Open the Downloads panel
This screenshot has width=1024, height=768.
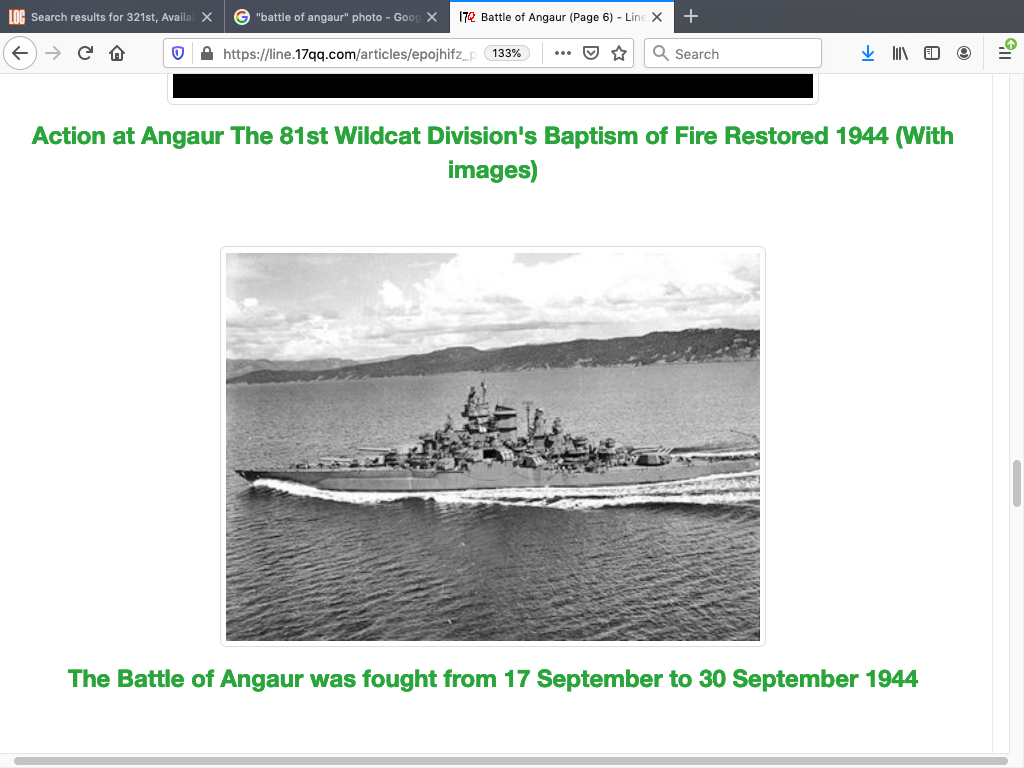tap(868, 53)
